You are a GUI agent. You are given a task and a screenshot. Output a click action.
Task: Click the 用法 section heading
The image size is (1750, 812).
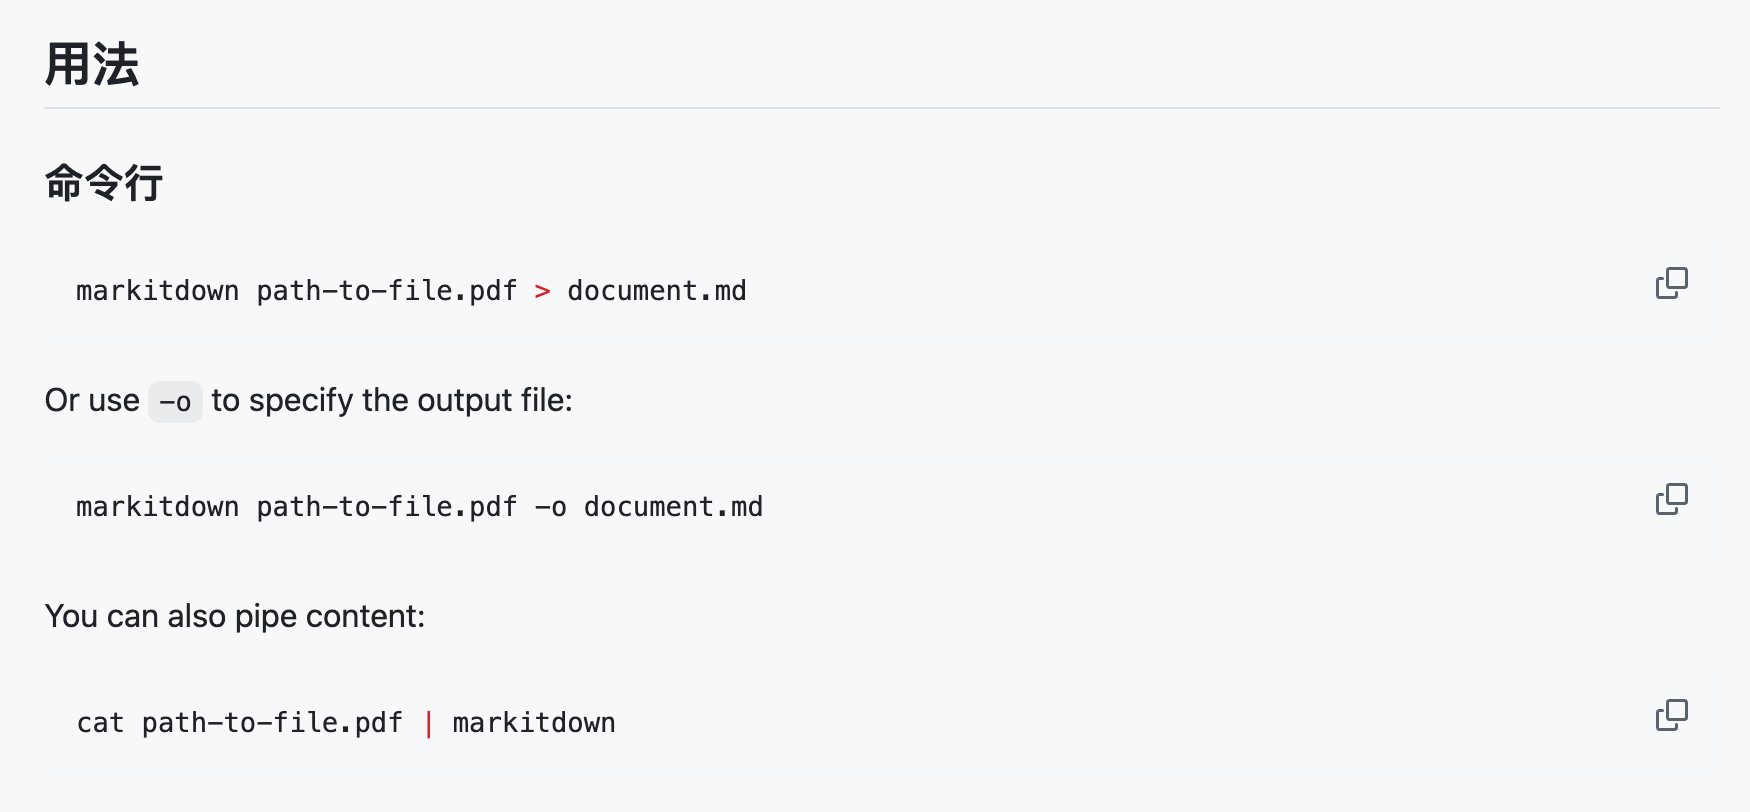click(92, 65)
